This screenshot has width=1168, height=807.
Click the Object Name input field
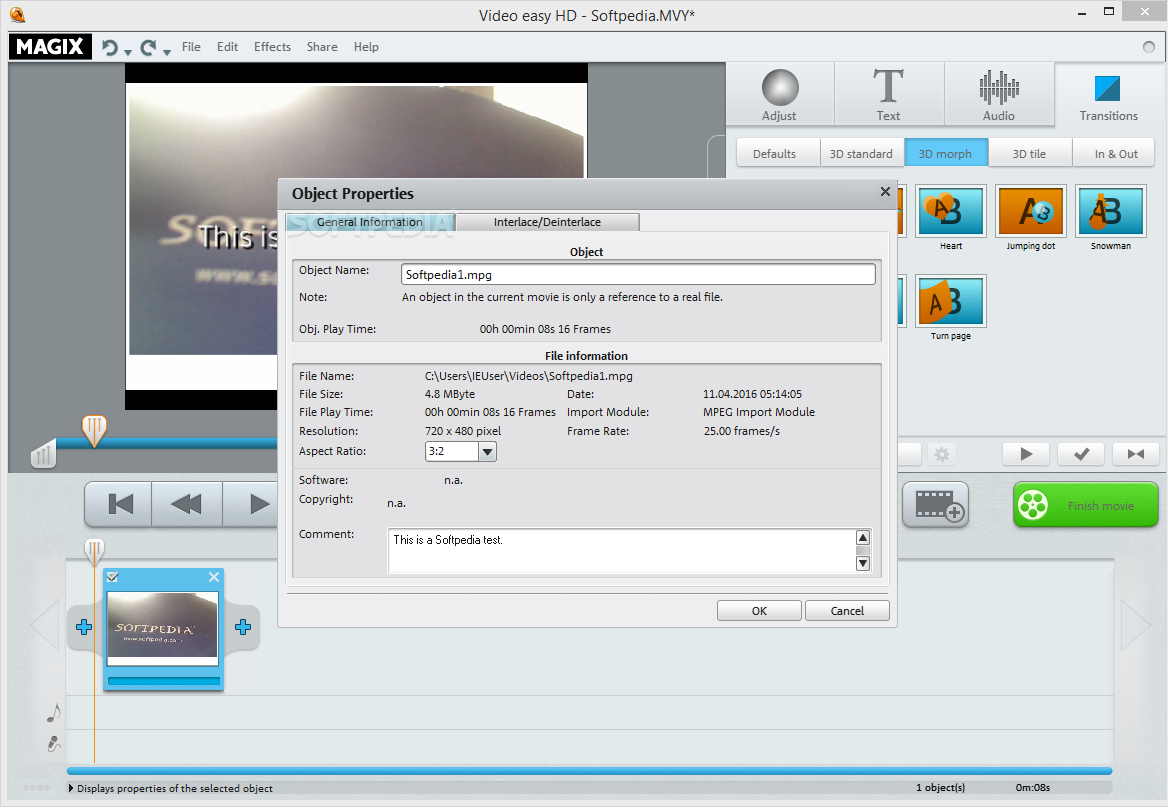pos(638,274)
